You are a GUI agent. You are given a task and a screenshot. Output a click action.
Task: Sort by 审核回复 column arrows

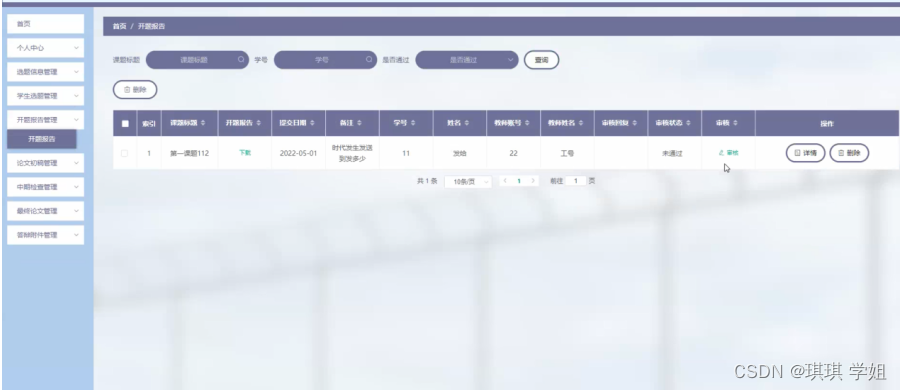(x=635, y=123)
